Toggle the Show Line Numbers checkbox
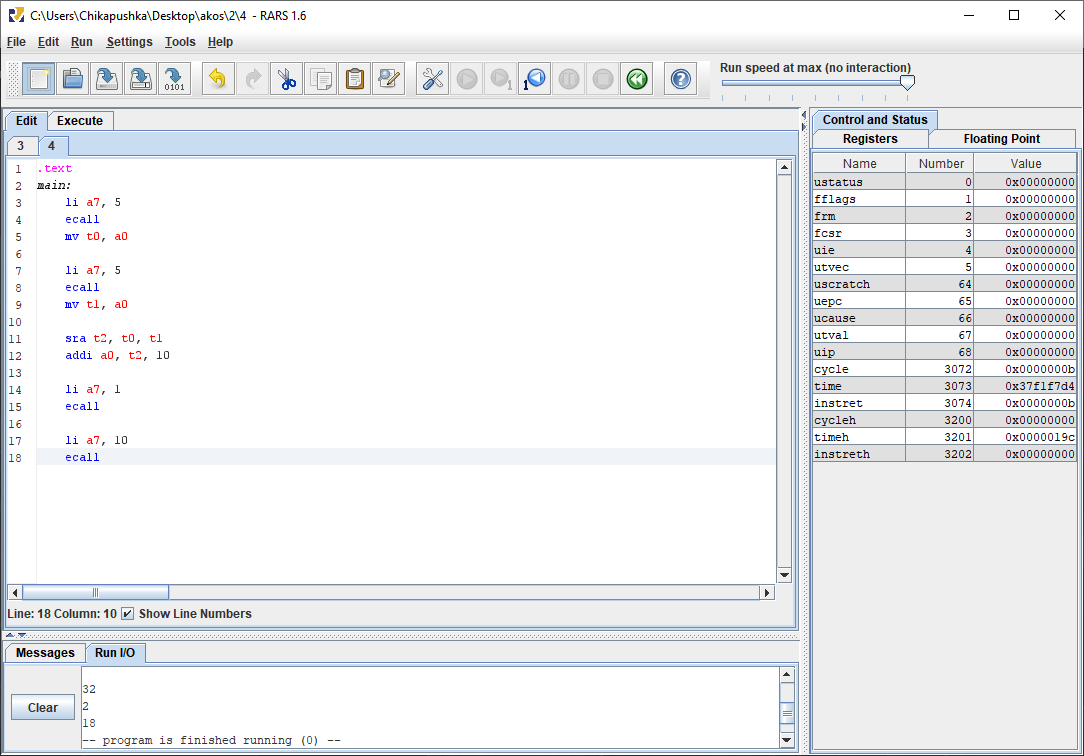The width and height of the screenshot is (1084, 756). coord(128,614)
